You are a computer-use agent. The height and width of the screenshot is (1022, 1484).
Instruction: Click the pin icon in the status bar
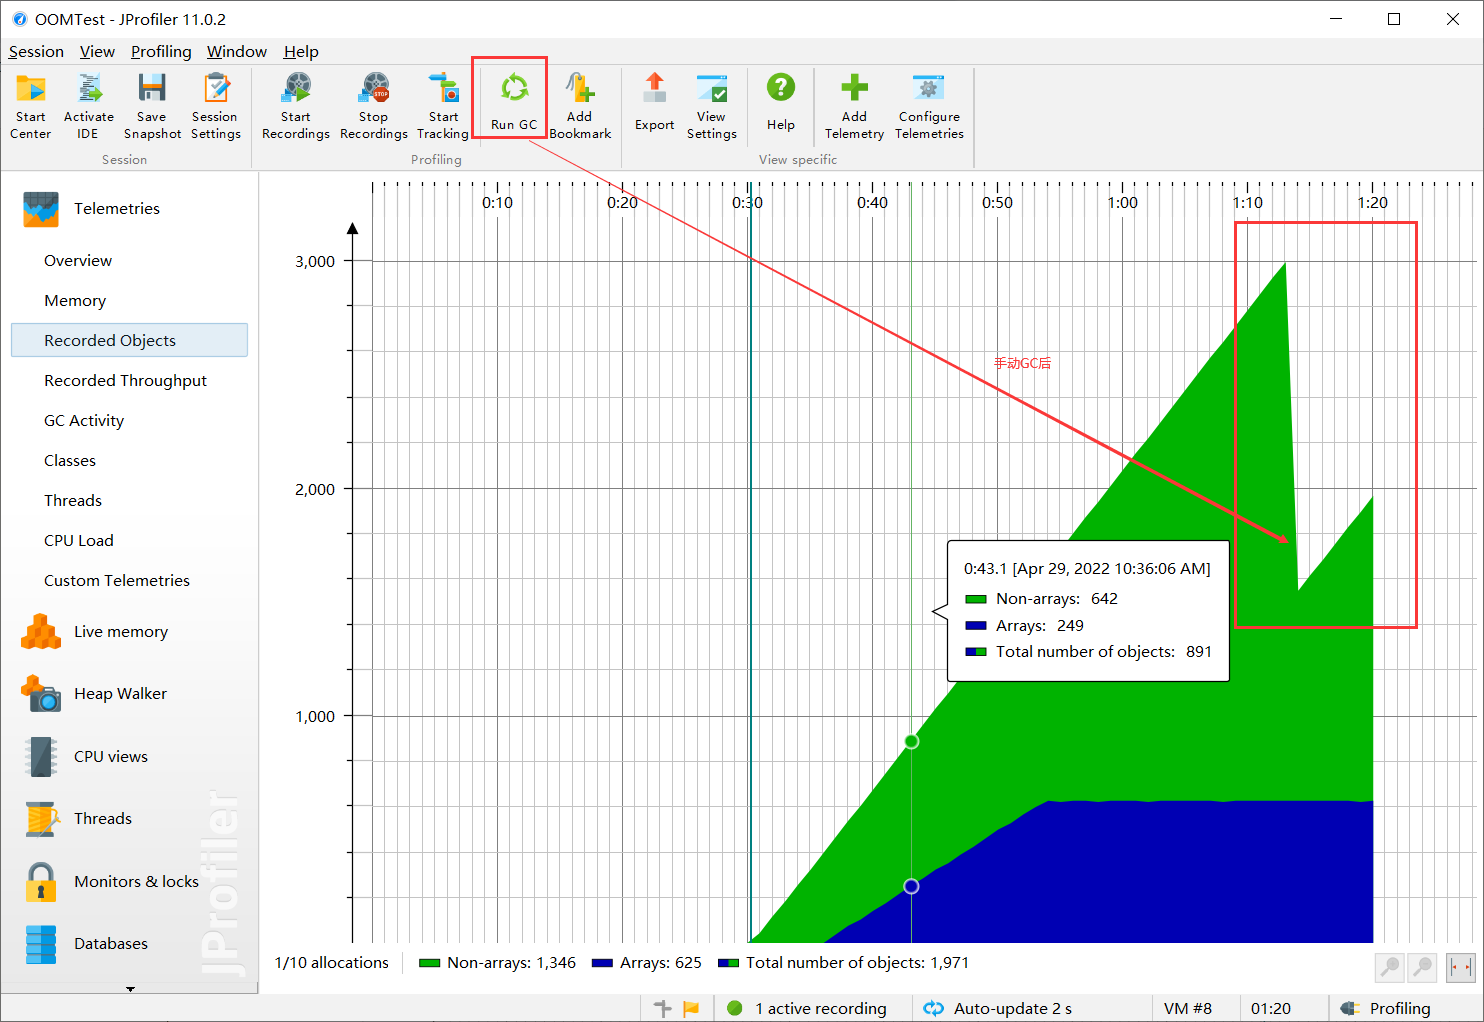(662, 1009)
